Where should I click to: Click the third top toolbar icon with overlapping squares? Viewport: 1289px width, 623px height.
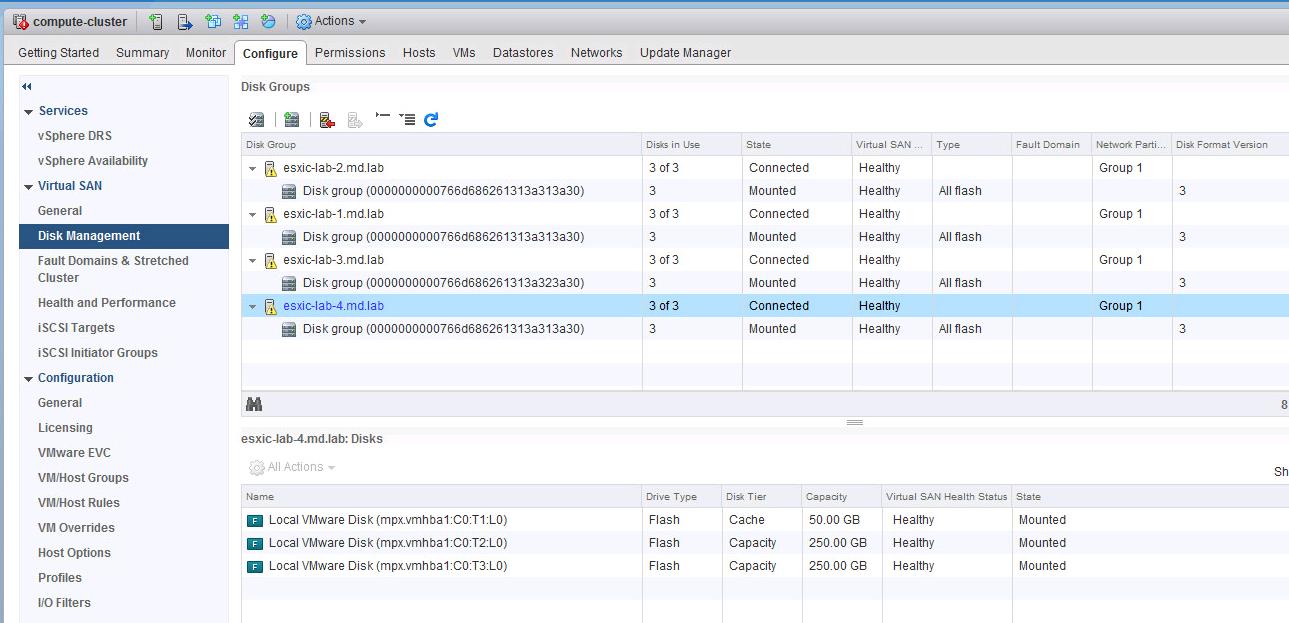213,21
